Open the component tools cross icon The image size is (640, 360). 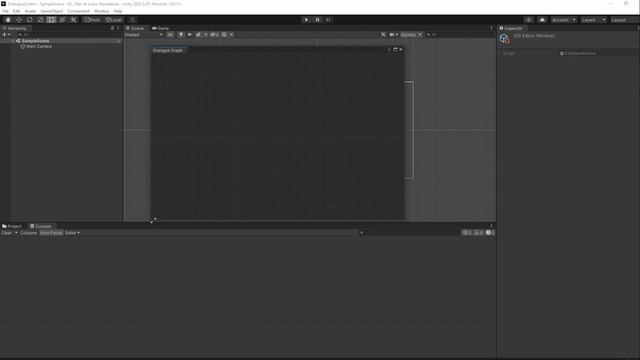click(383, 35)
